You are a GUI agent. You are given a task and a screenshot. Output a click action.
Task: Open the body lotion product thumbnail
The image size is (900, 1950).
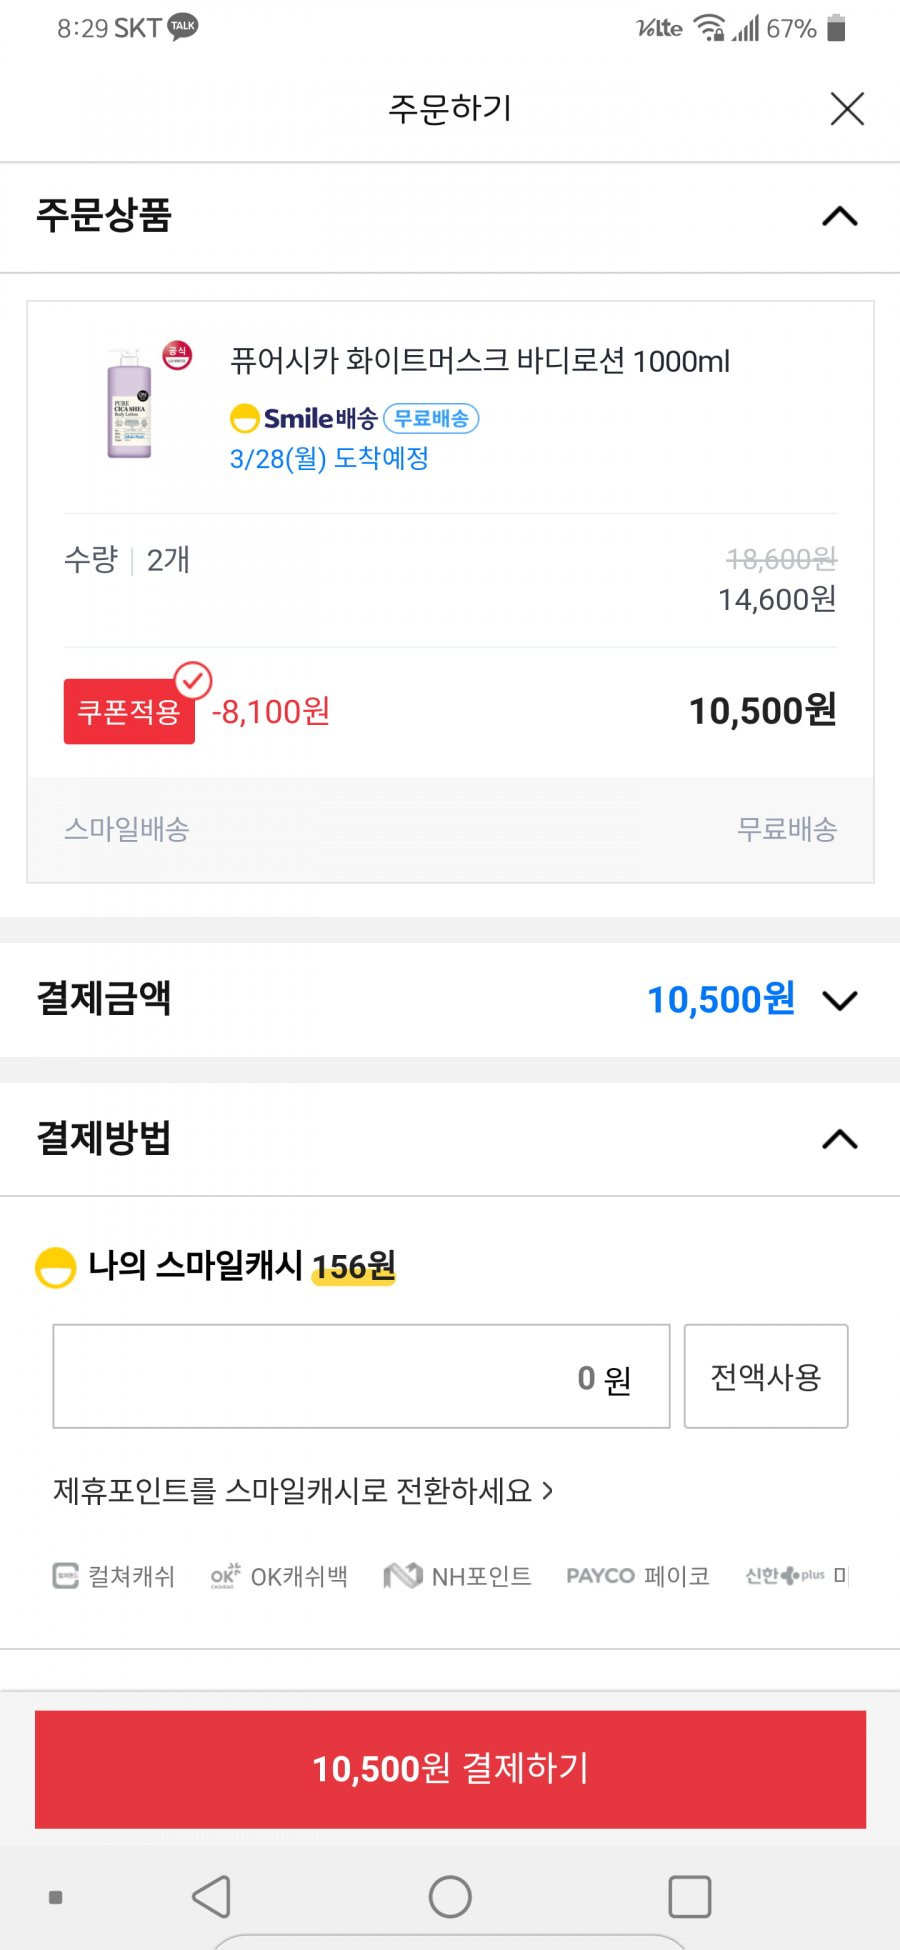pos(130,404)
